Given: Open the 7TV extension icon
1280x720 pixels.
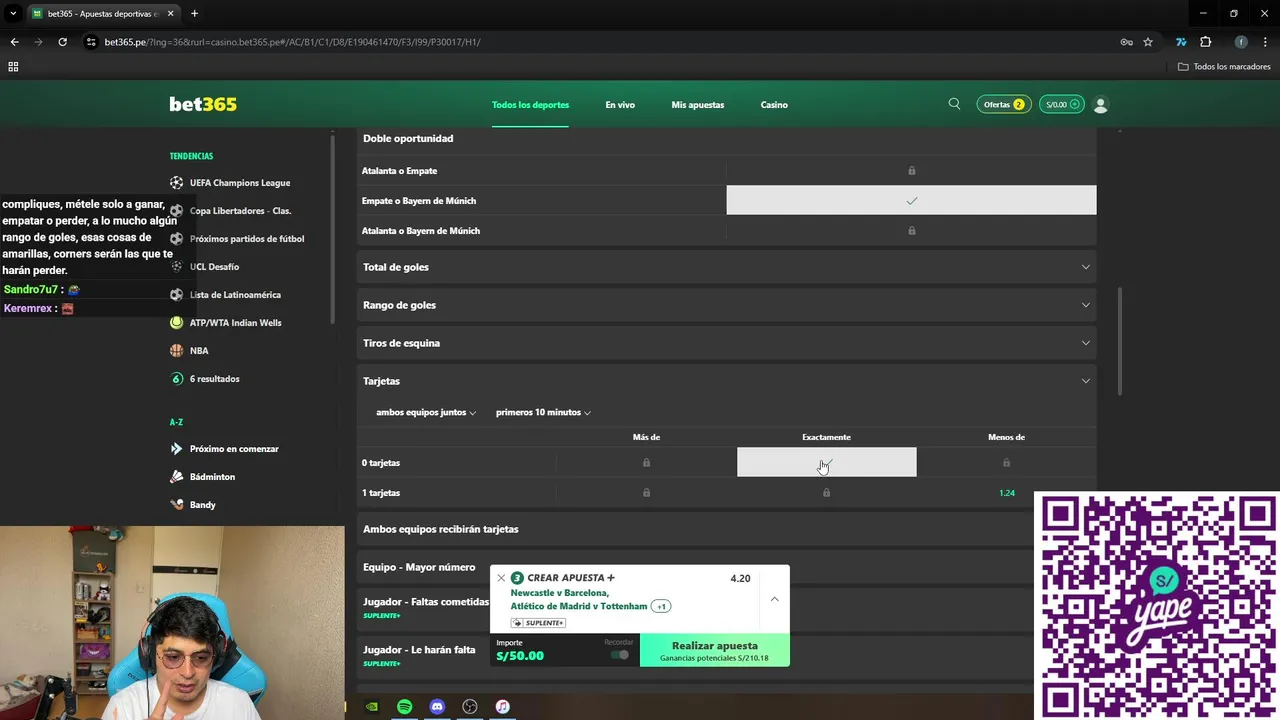Looking at the screenshot, I should click(x=1181, y=42).
